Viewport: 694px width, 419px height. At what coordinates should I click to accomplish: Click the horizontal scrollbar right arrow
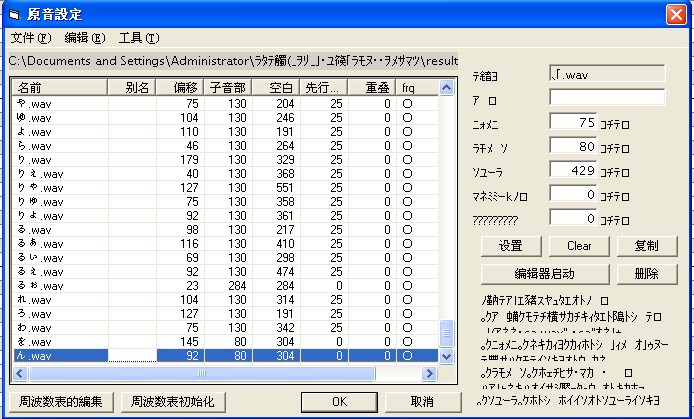(428, 374)
